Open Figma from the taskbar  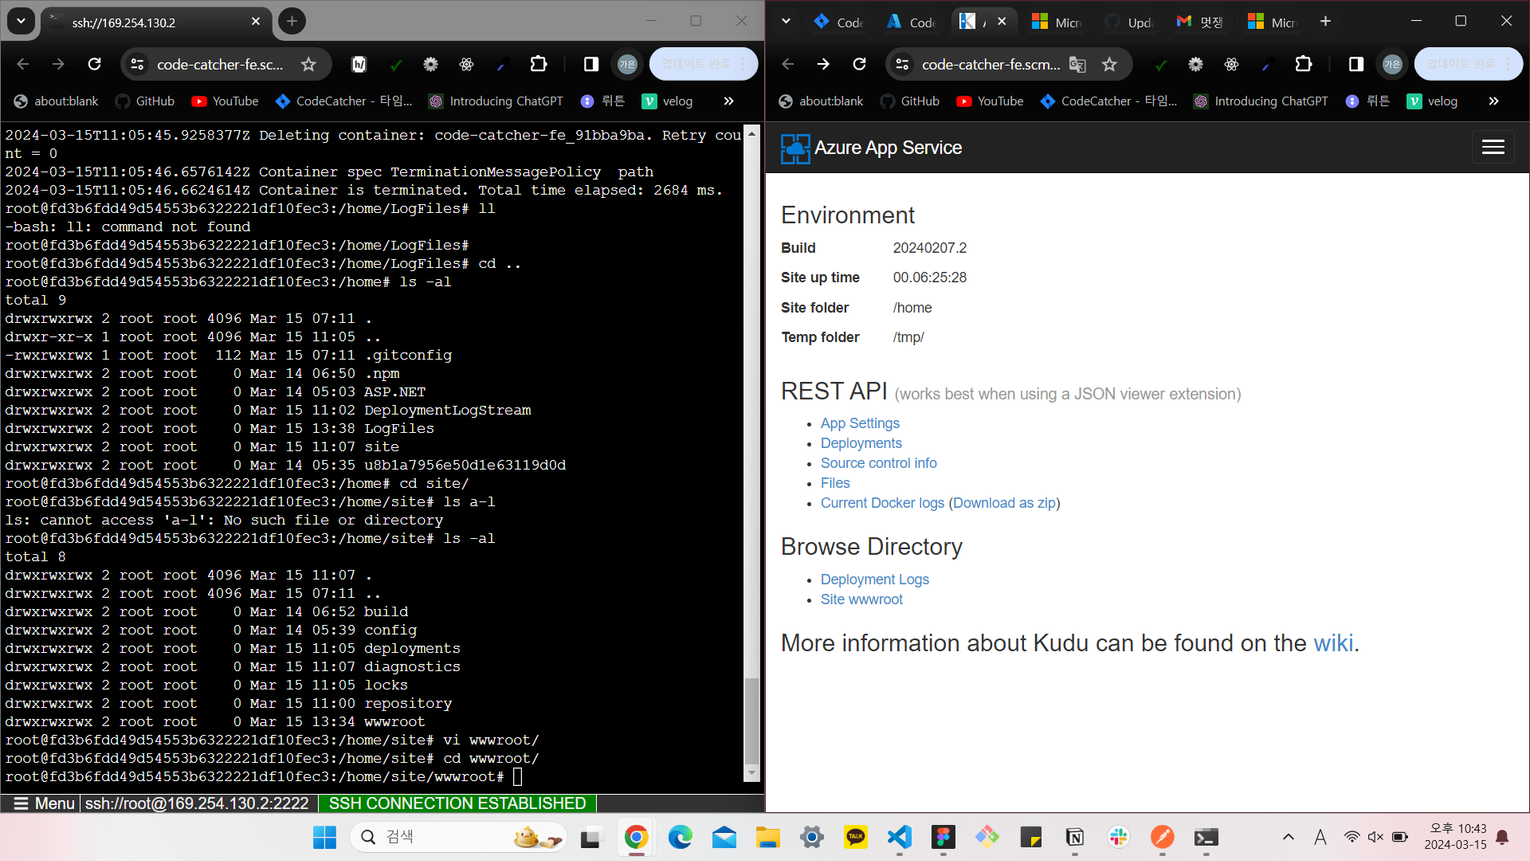tap(943, 837)
